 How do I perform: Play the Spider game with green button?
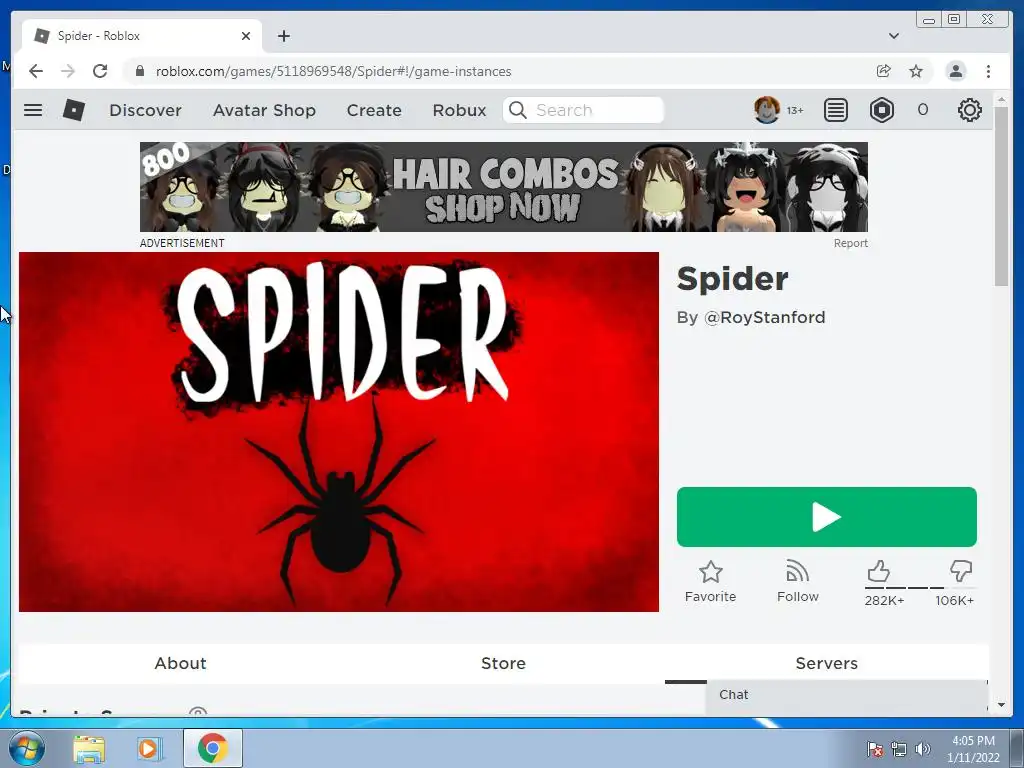(x=826, y=517)
